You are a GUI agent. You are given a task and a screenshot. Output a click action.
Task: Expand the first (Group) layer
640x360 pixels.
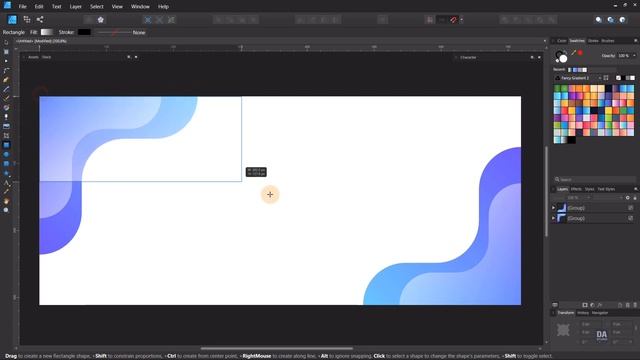(x=553, y=208)
